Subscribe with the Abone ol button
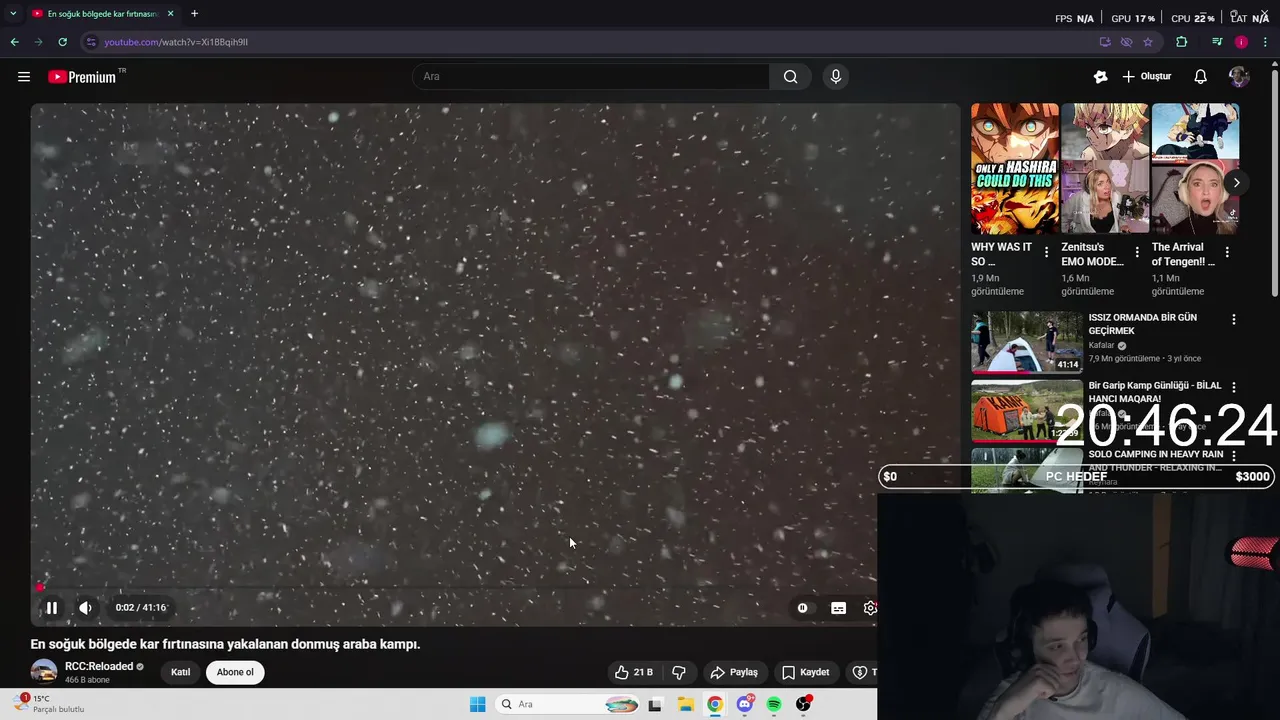 235,672
